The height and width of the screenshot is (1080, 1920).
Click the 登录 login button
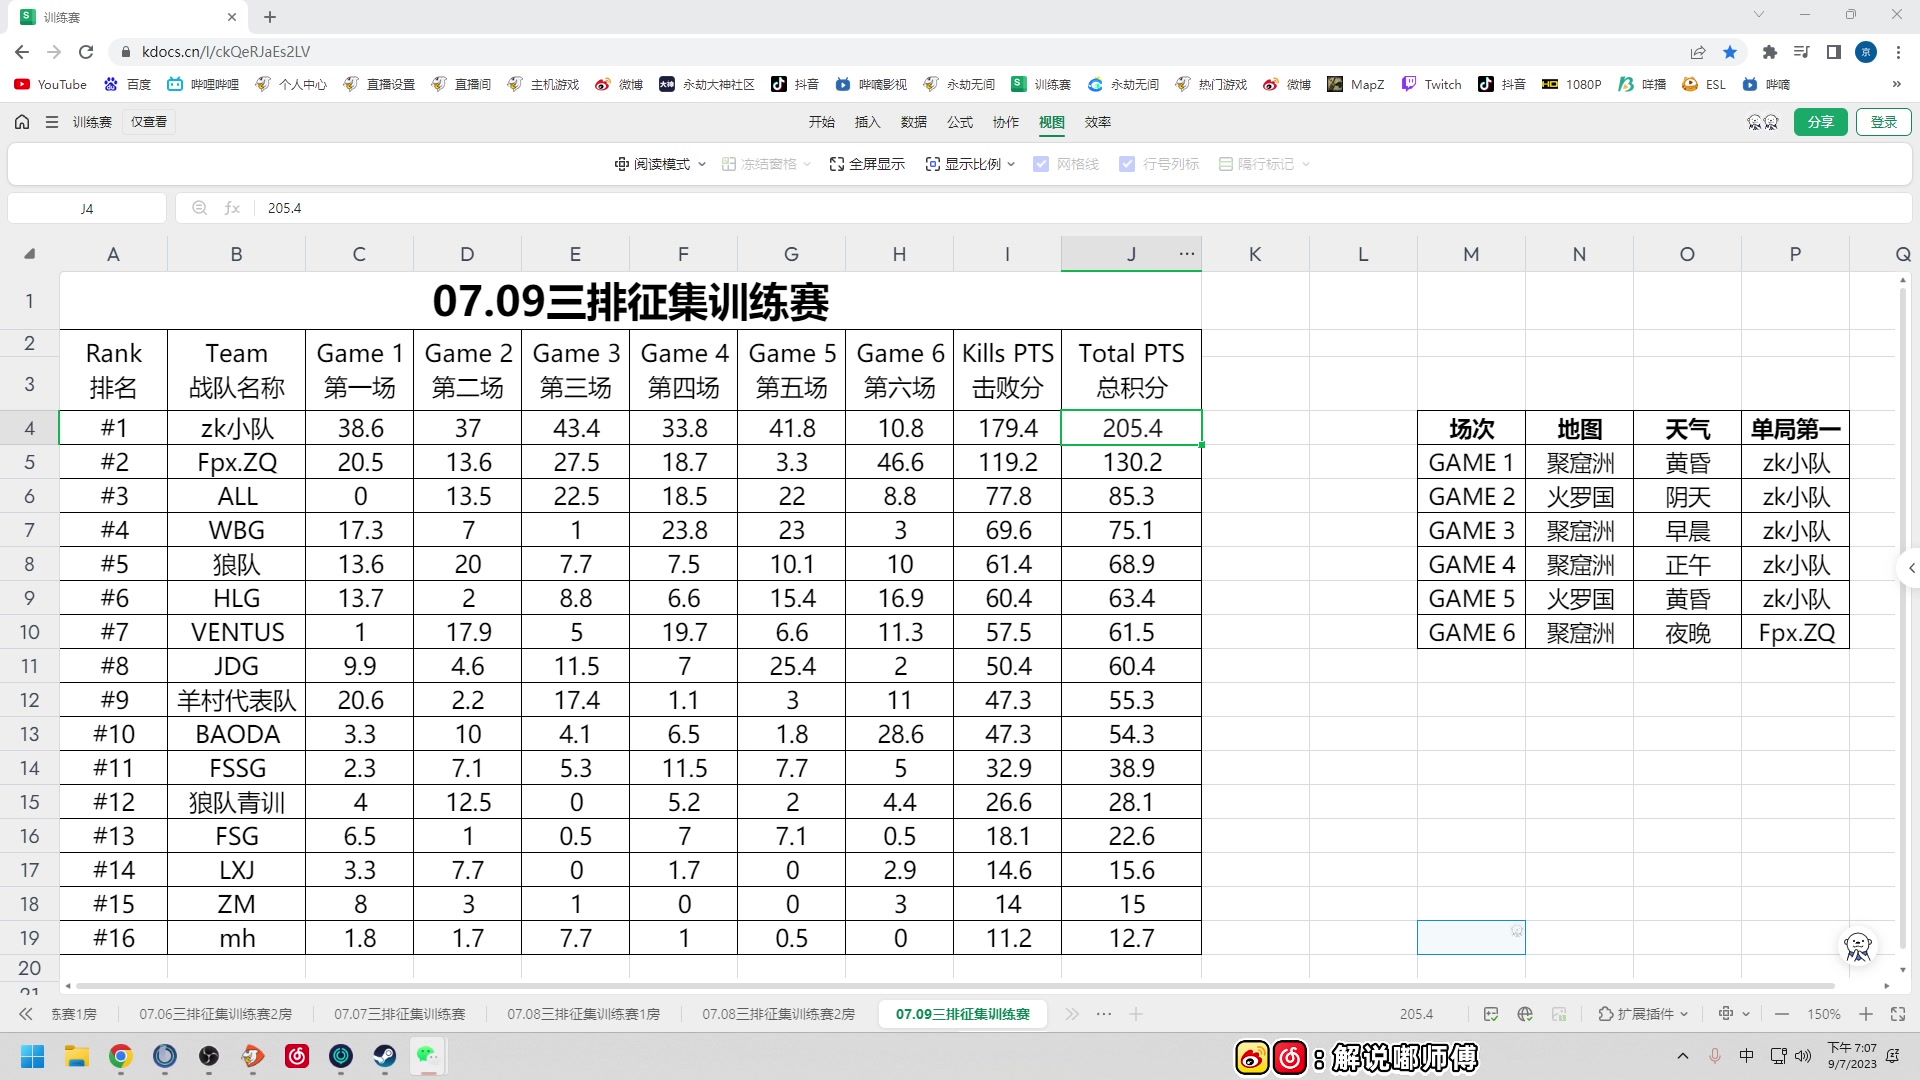(x=1884, y=121)
